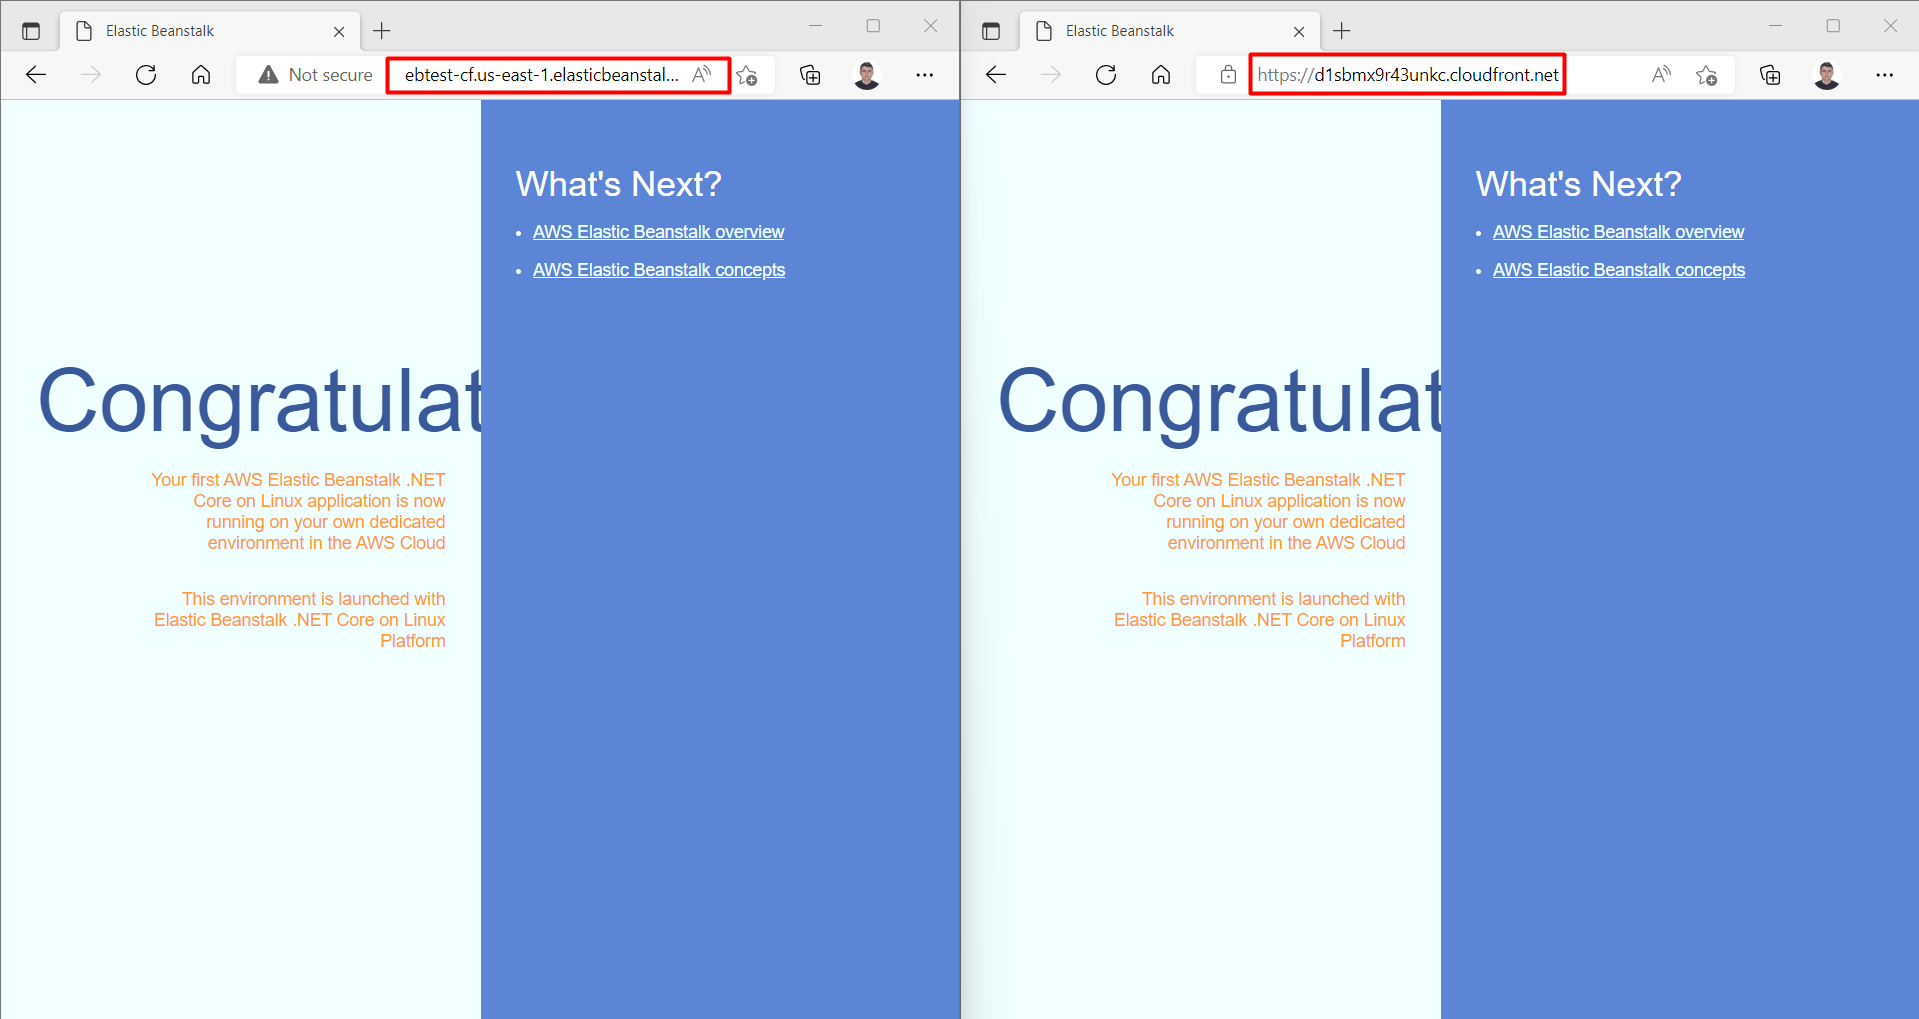This screenshot has width=1919, height=1019.
Task: Open Browser Essentials in the right window
Action: tap(1770, 74)
